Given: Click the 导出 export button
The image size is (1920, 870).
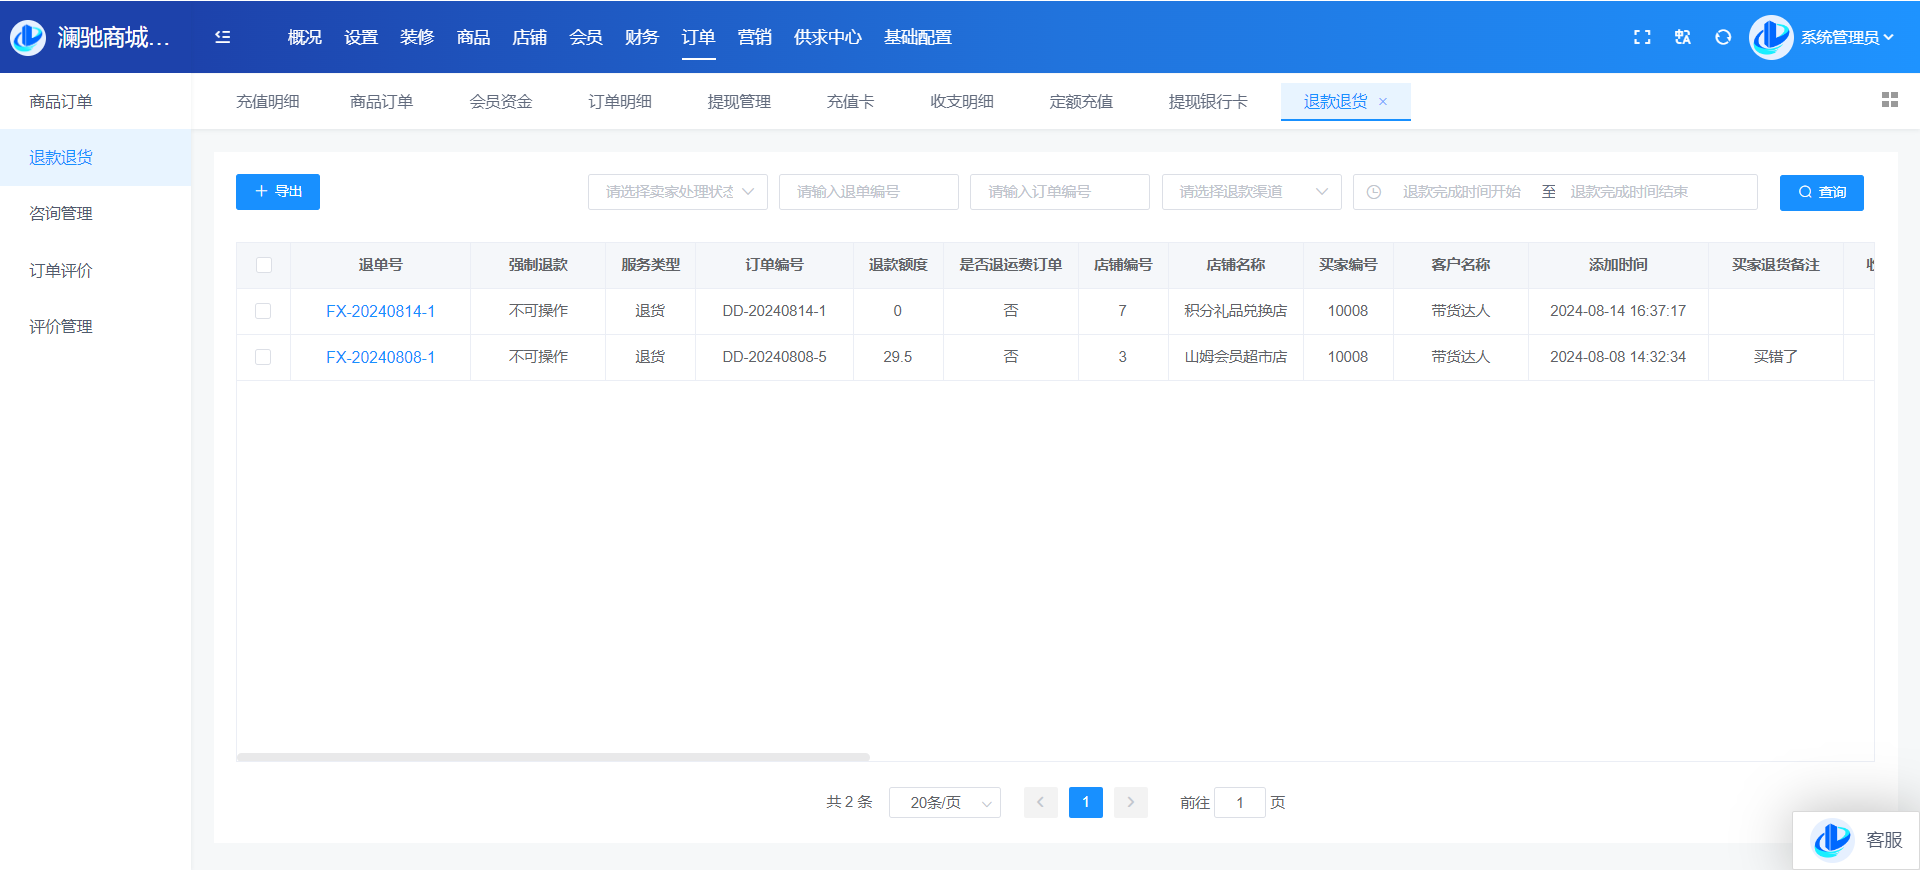Looking at the screenshot, I should point(278,192).
